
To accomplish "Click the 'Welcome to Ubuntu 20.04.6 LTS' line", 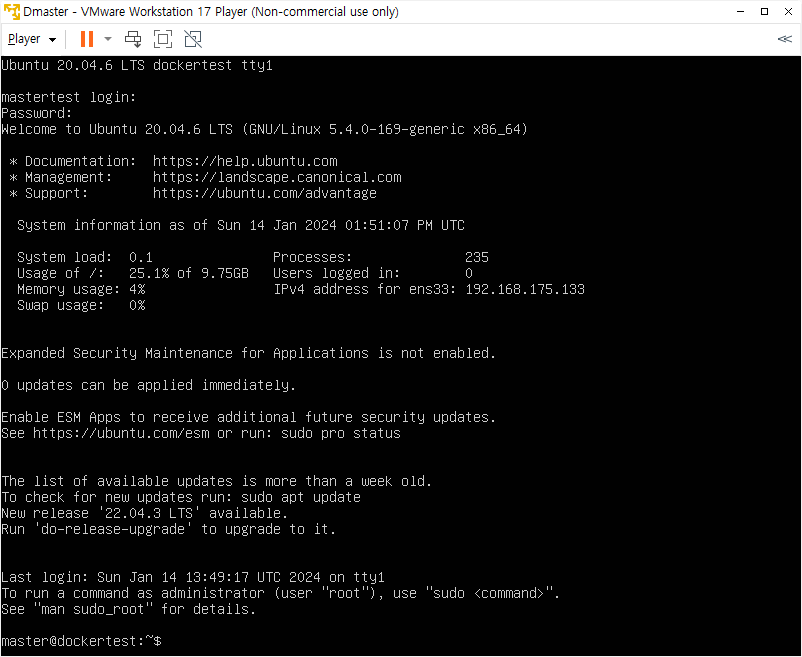I will (264, 129).
